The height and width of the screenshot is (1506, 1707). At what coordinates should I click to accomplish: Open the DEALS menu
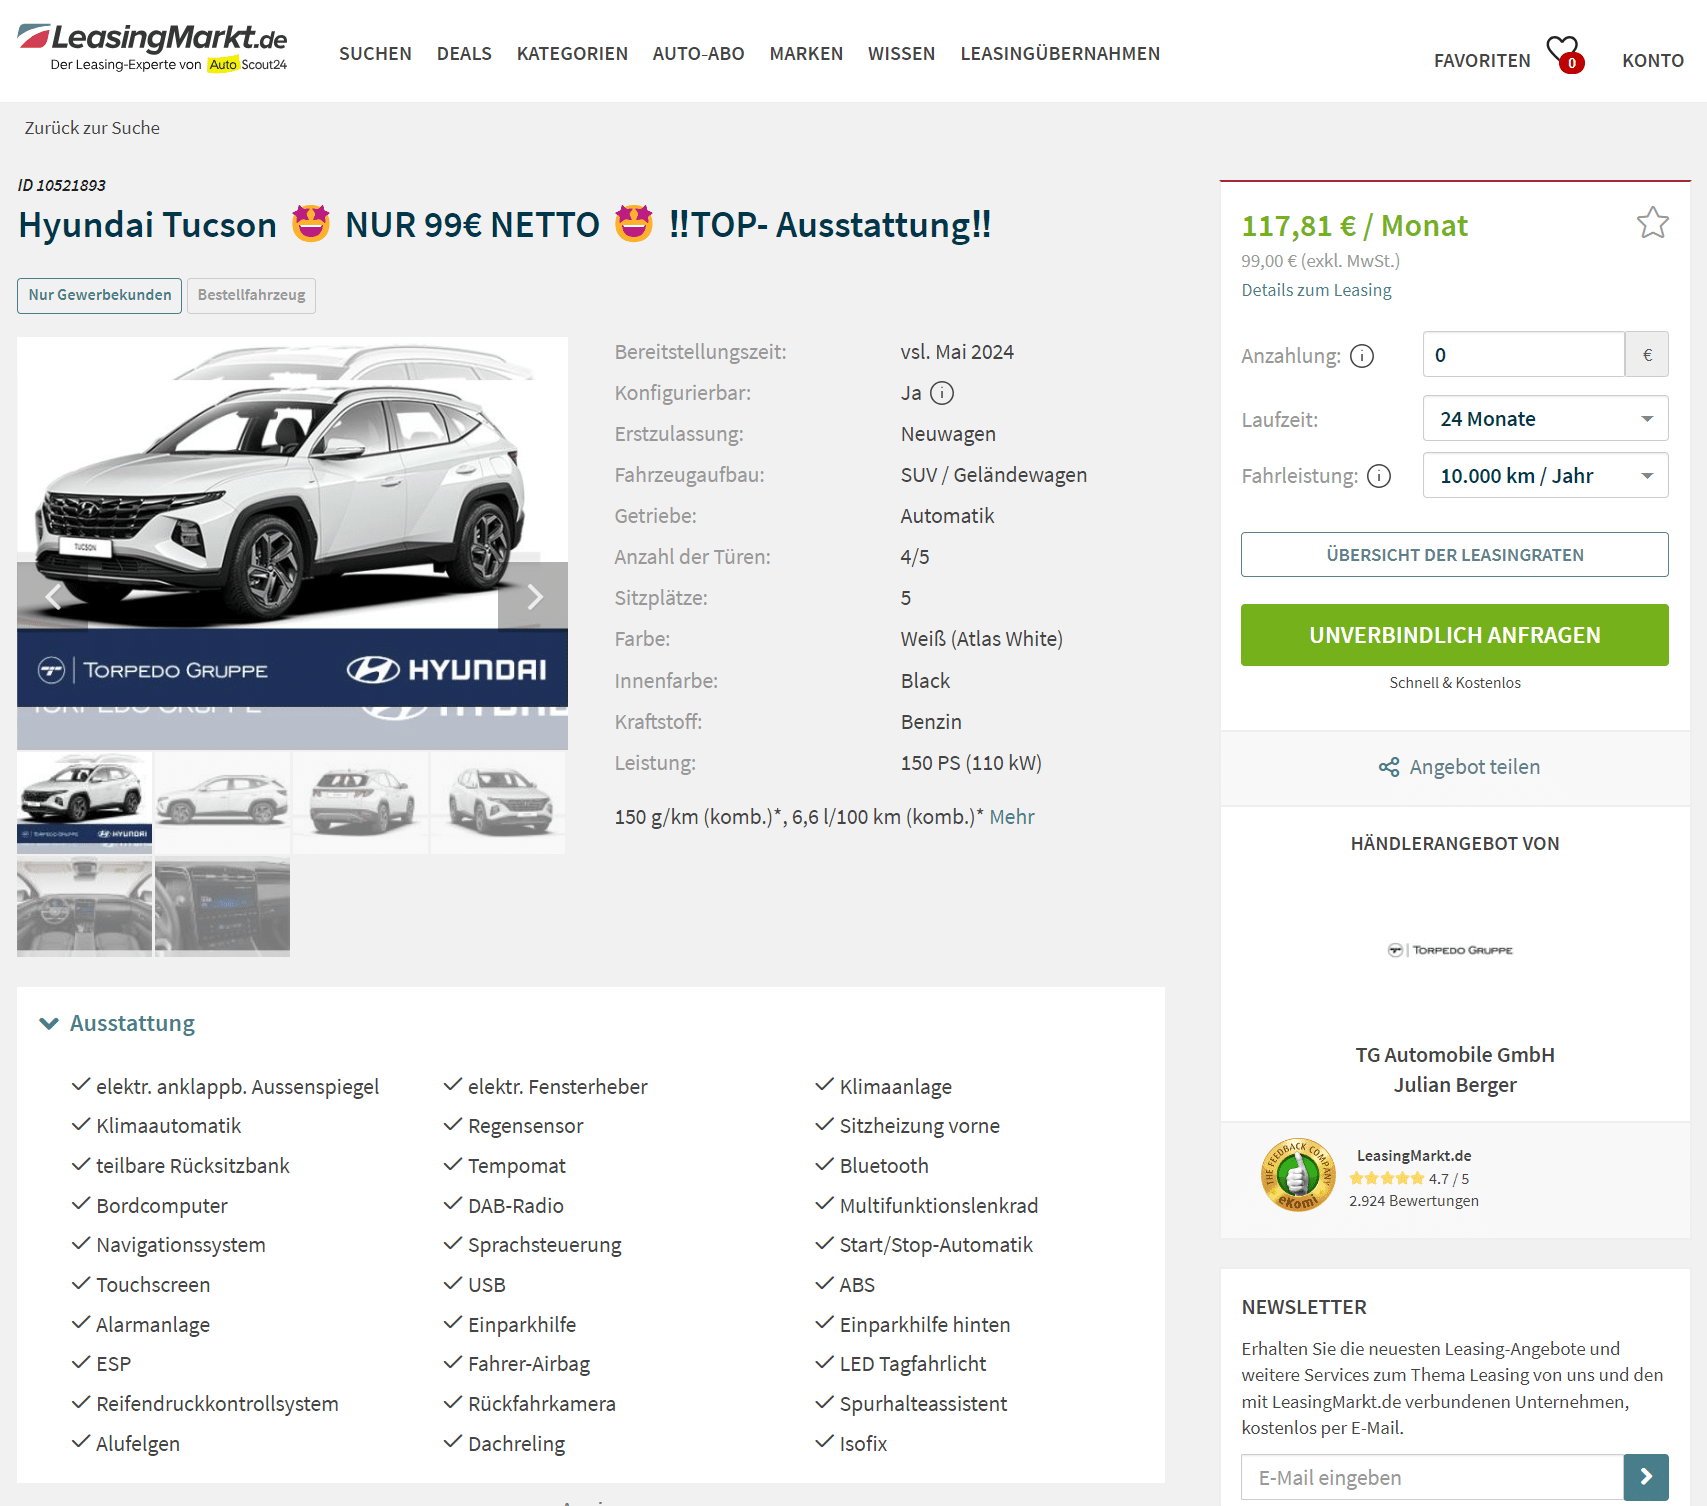click(464, 54)
